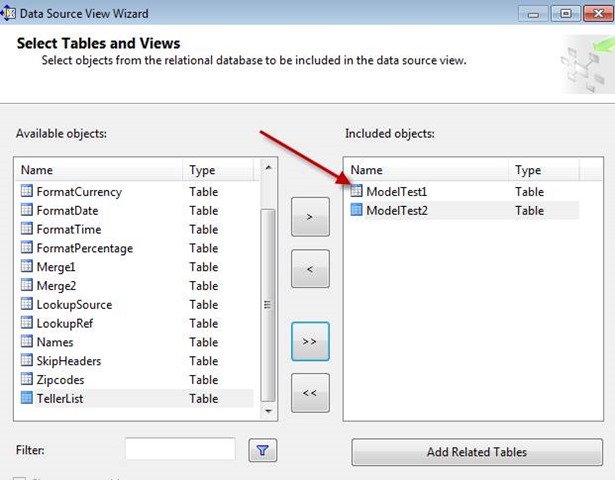615x480 pixels.
Task: Click inside the Filter text field
Action: pyautogui.click(x=180, y=451)
